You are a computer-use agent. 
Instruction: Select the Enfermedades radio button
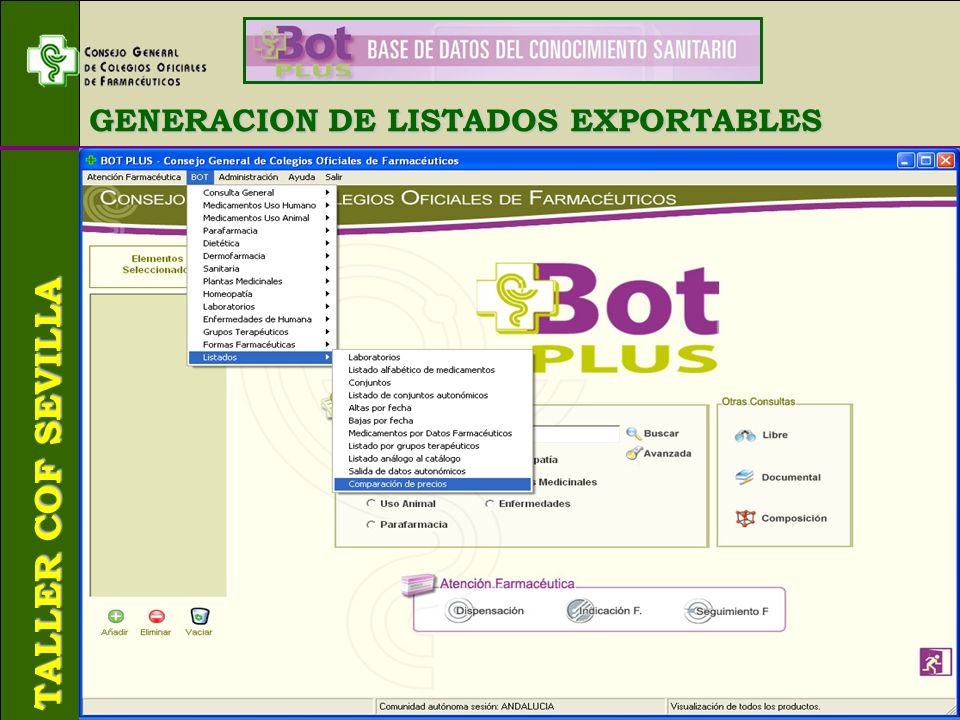click(x=489, y=503)
